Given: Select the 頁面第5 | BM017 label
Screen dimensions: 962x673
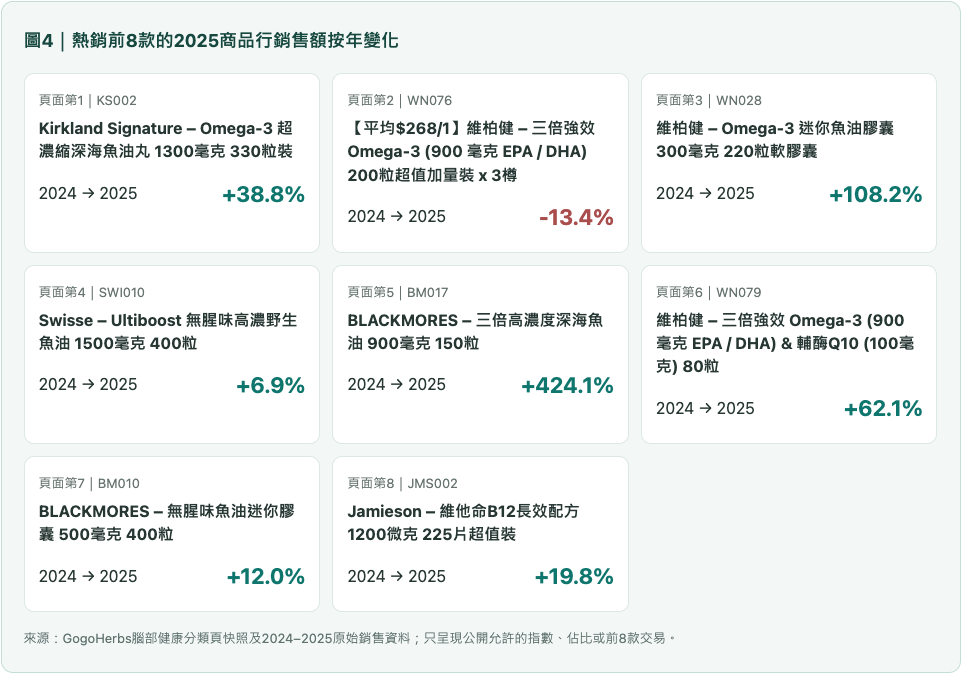Looking at the screenshot, I should tap(398, 292).
